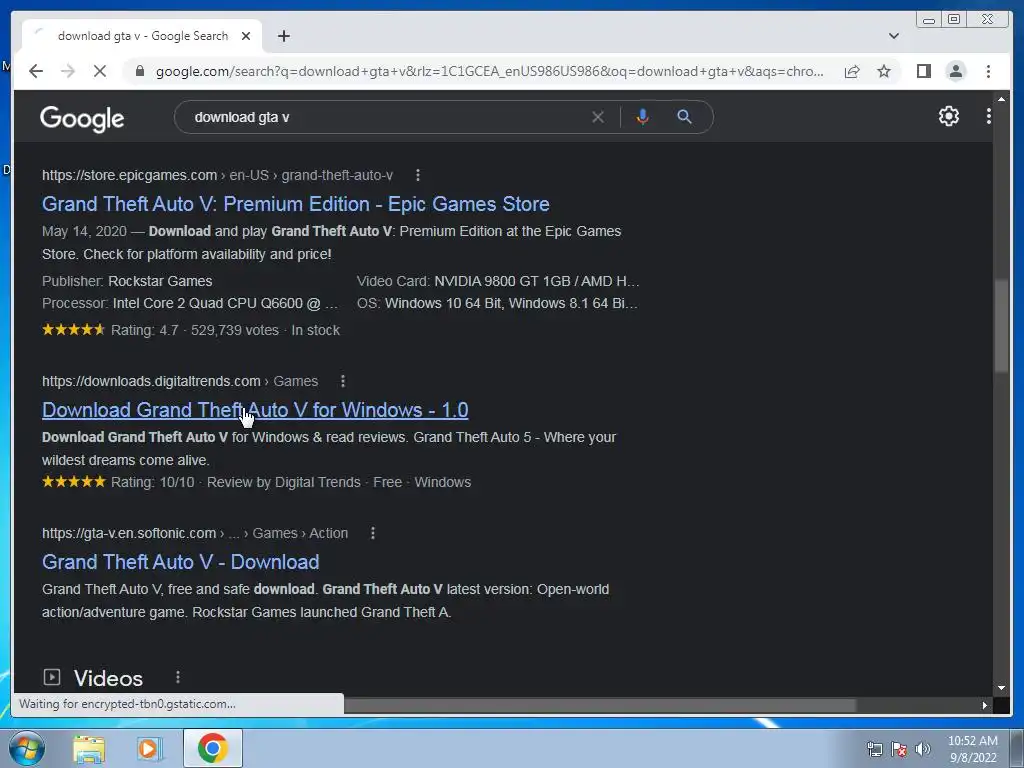The image size is (1024, 768).
Task: Click the scroll up arrow
Action: (1001, 99)
